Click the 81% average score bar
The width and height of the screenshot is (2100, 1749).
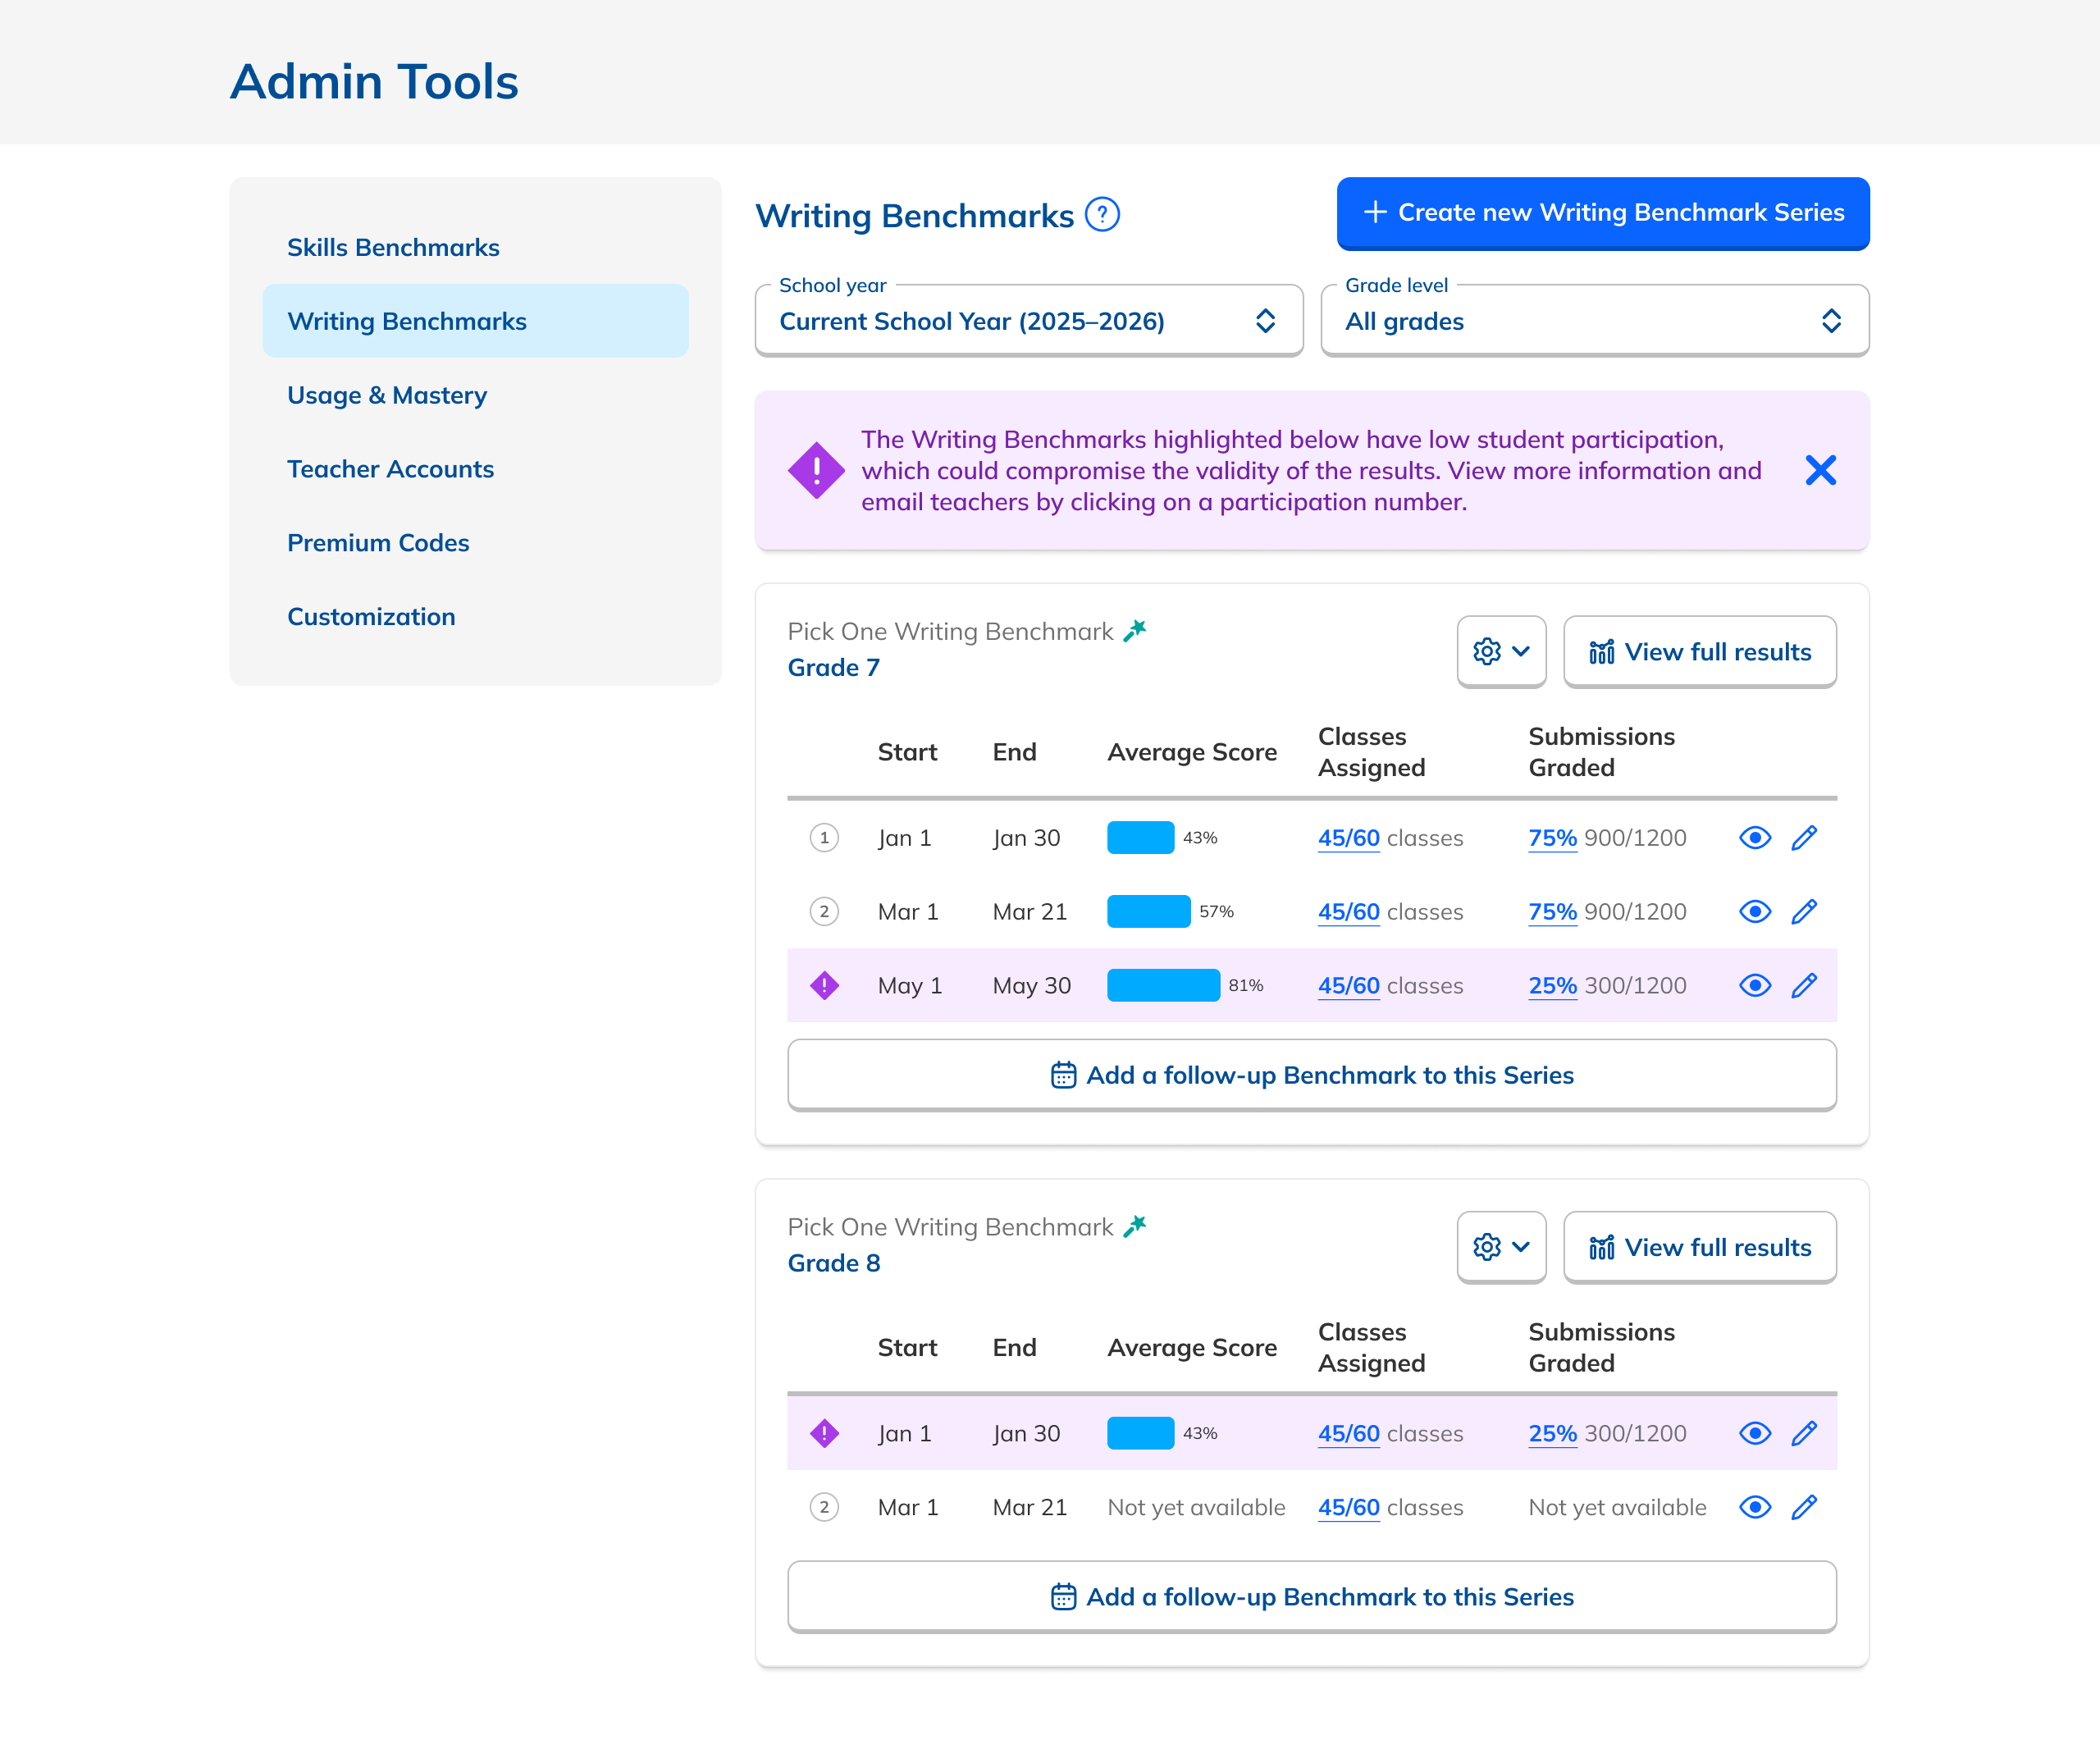1163,986
